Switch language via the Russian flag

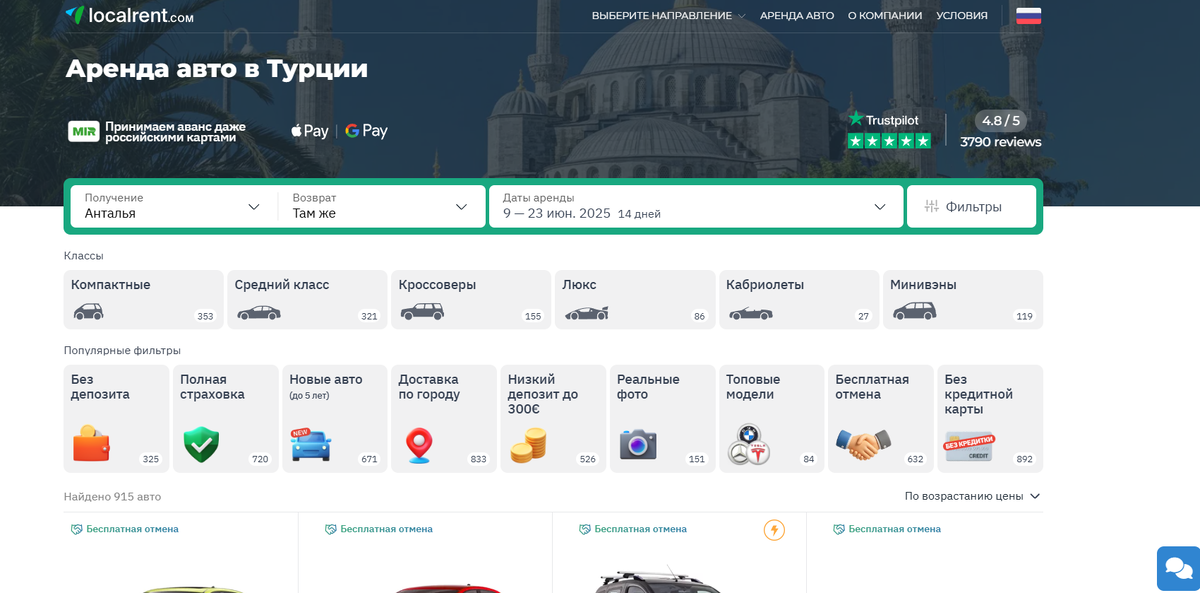click(x=1028, y=15)
